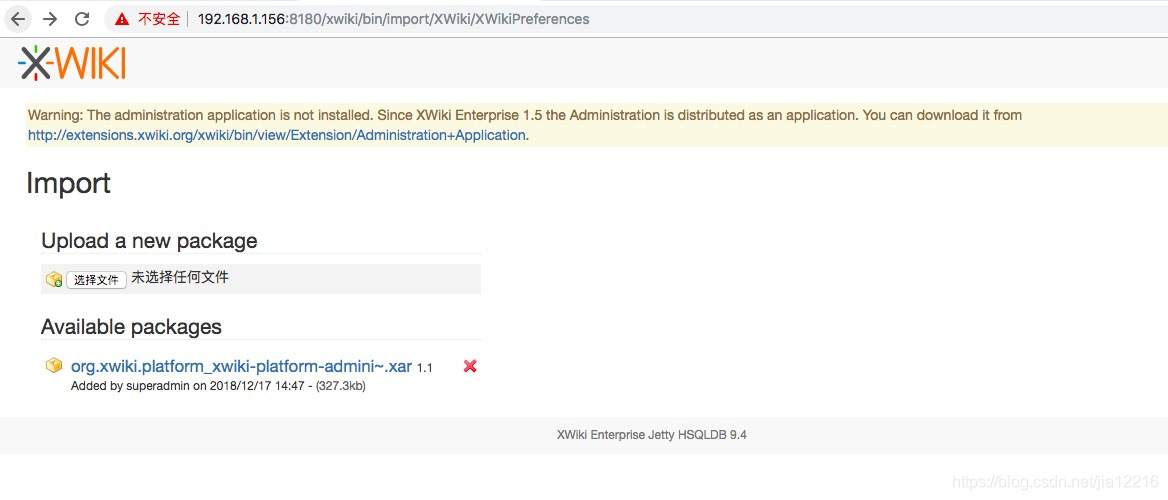This screenshot has width=1168, height=500.
Task: Click the package icon next to the .xar file
Action: (54, 366)
